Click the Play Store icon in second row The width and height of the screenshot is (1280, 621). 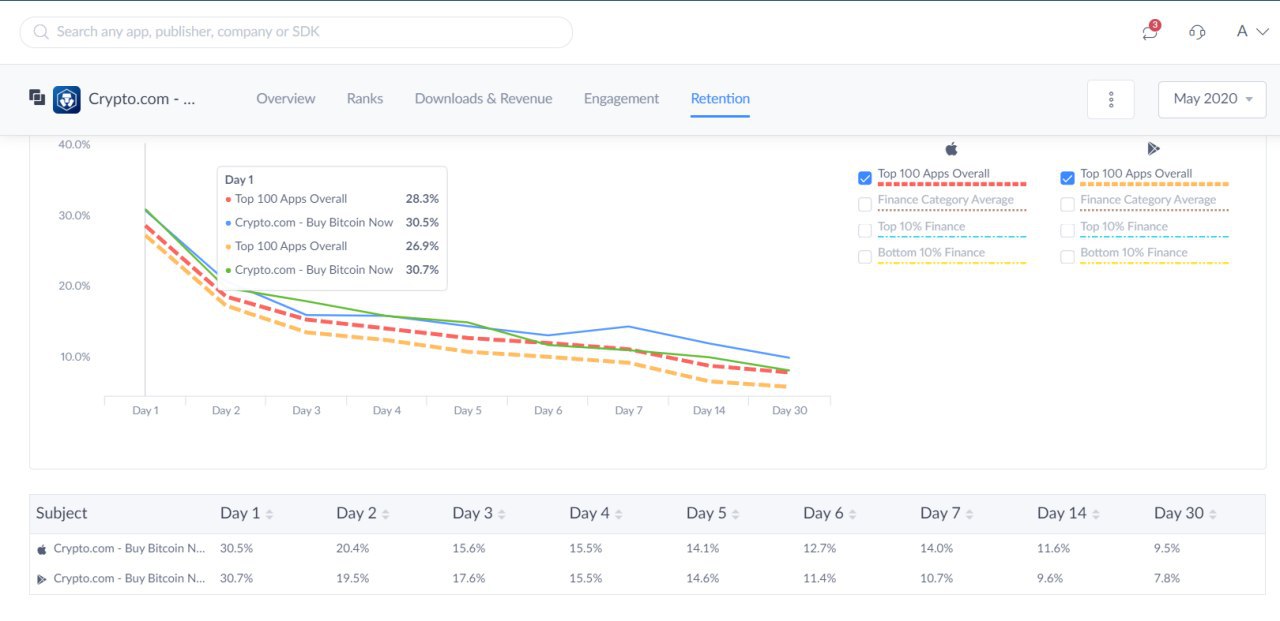click(42, 578)
